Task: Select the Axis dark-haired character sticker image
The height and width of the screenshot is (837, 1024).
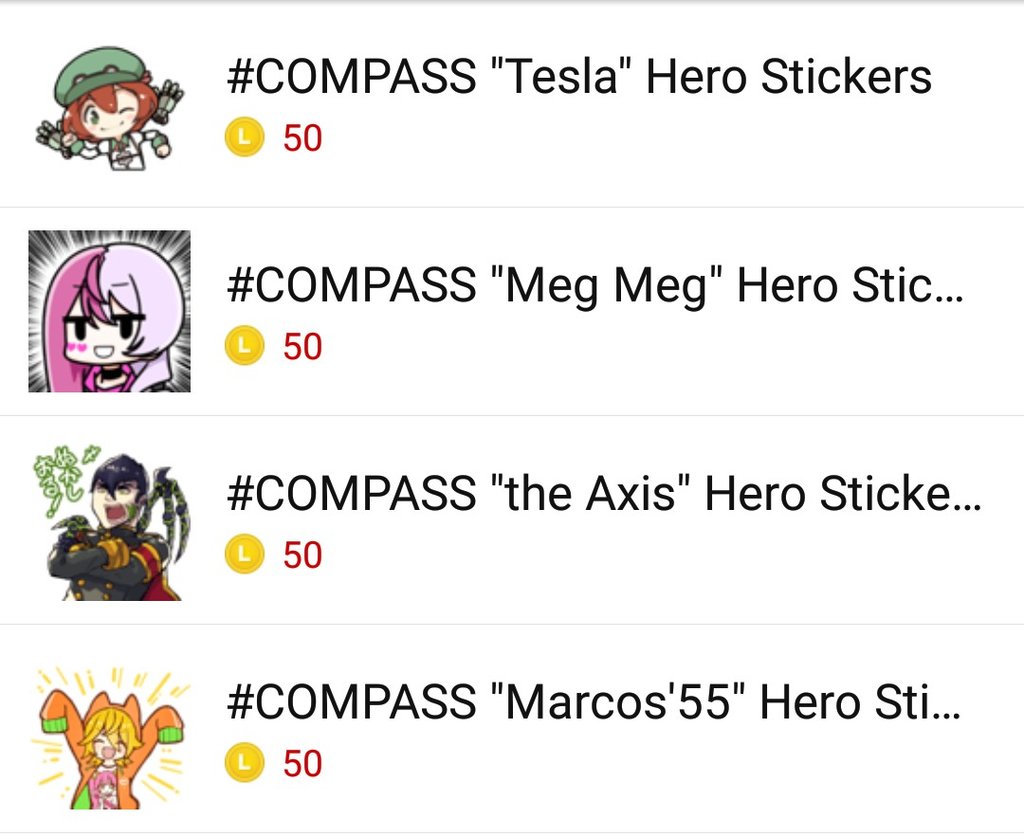Action: tap(110, 520)
